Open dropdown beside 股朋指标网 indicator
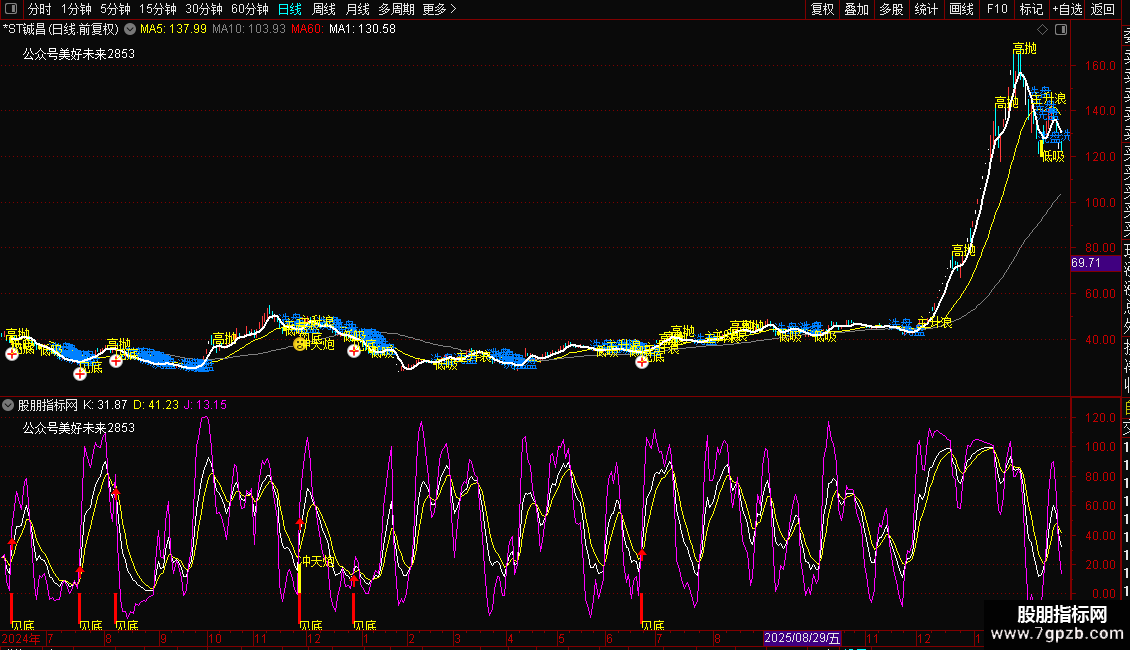The height and width of the screenshot is (650, 1130). [x=9, y=405]
